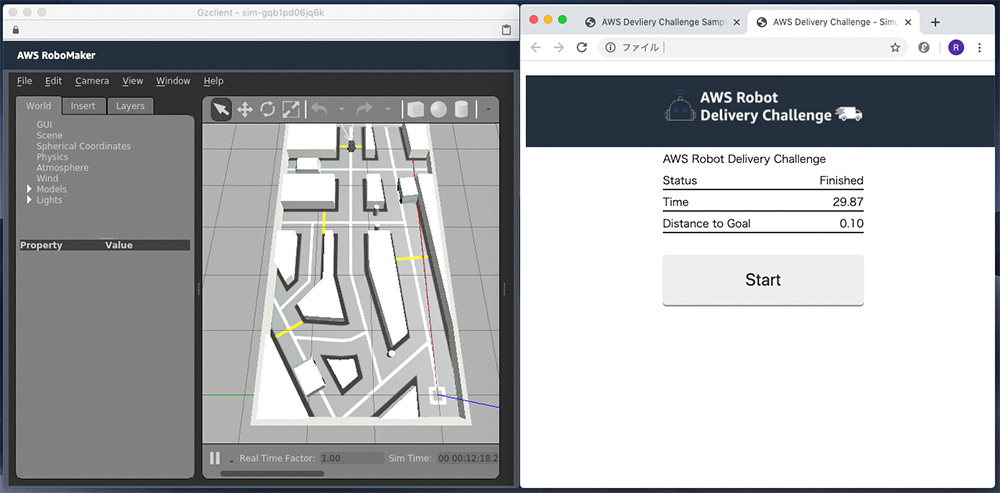This screenshot has height=493, width=1000.
Task: Open the Window menu
Action: (x=173, y=81)
